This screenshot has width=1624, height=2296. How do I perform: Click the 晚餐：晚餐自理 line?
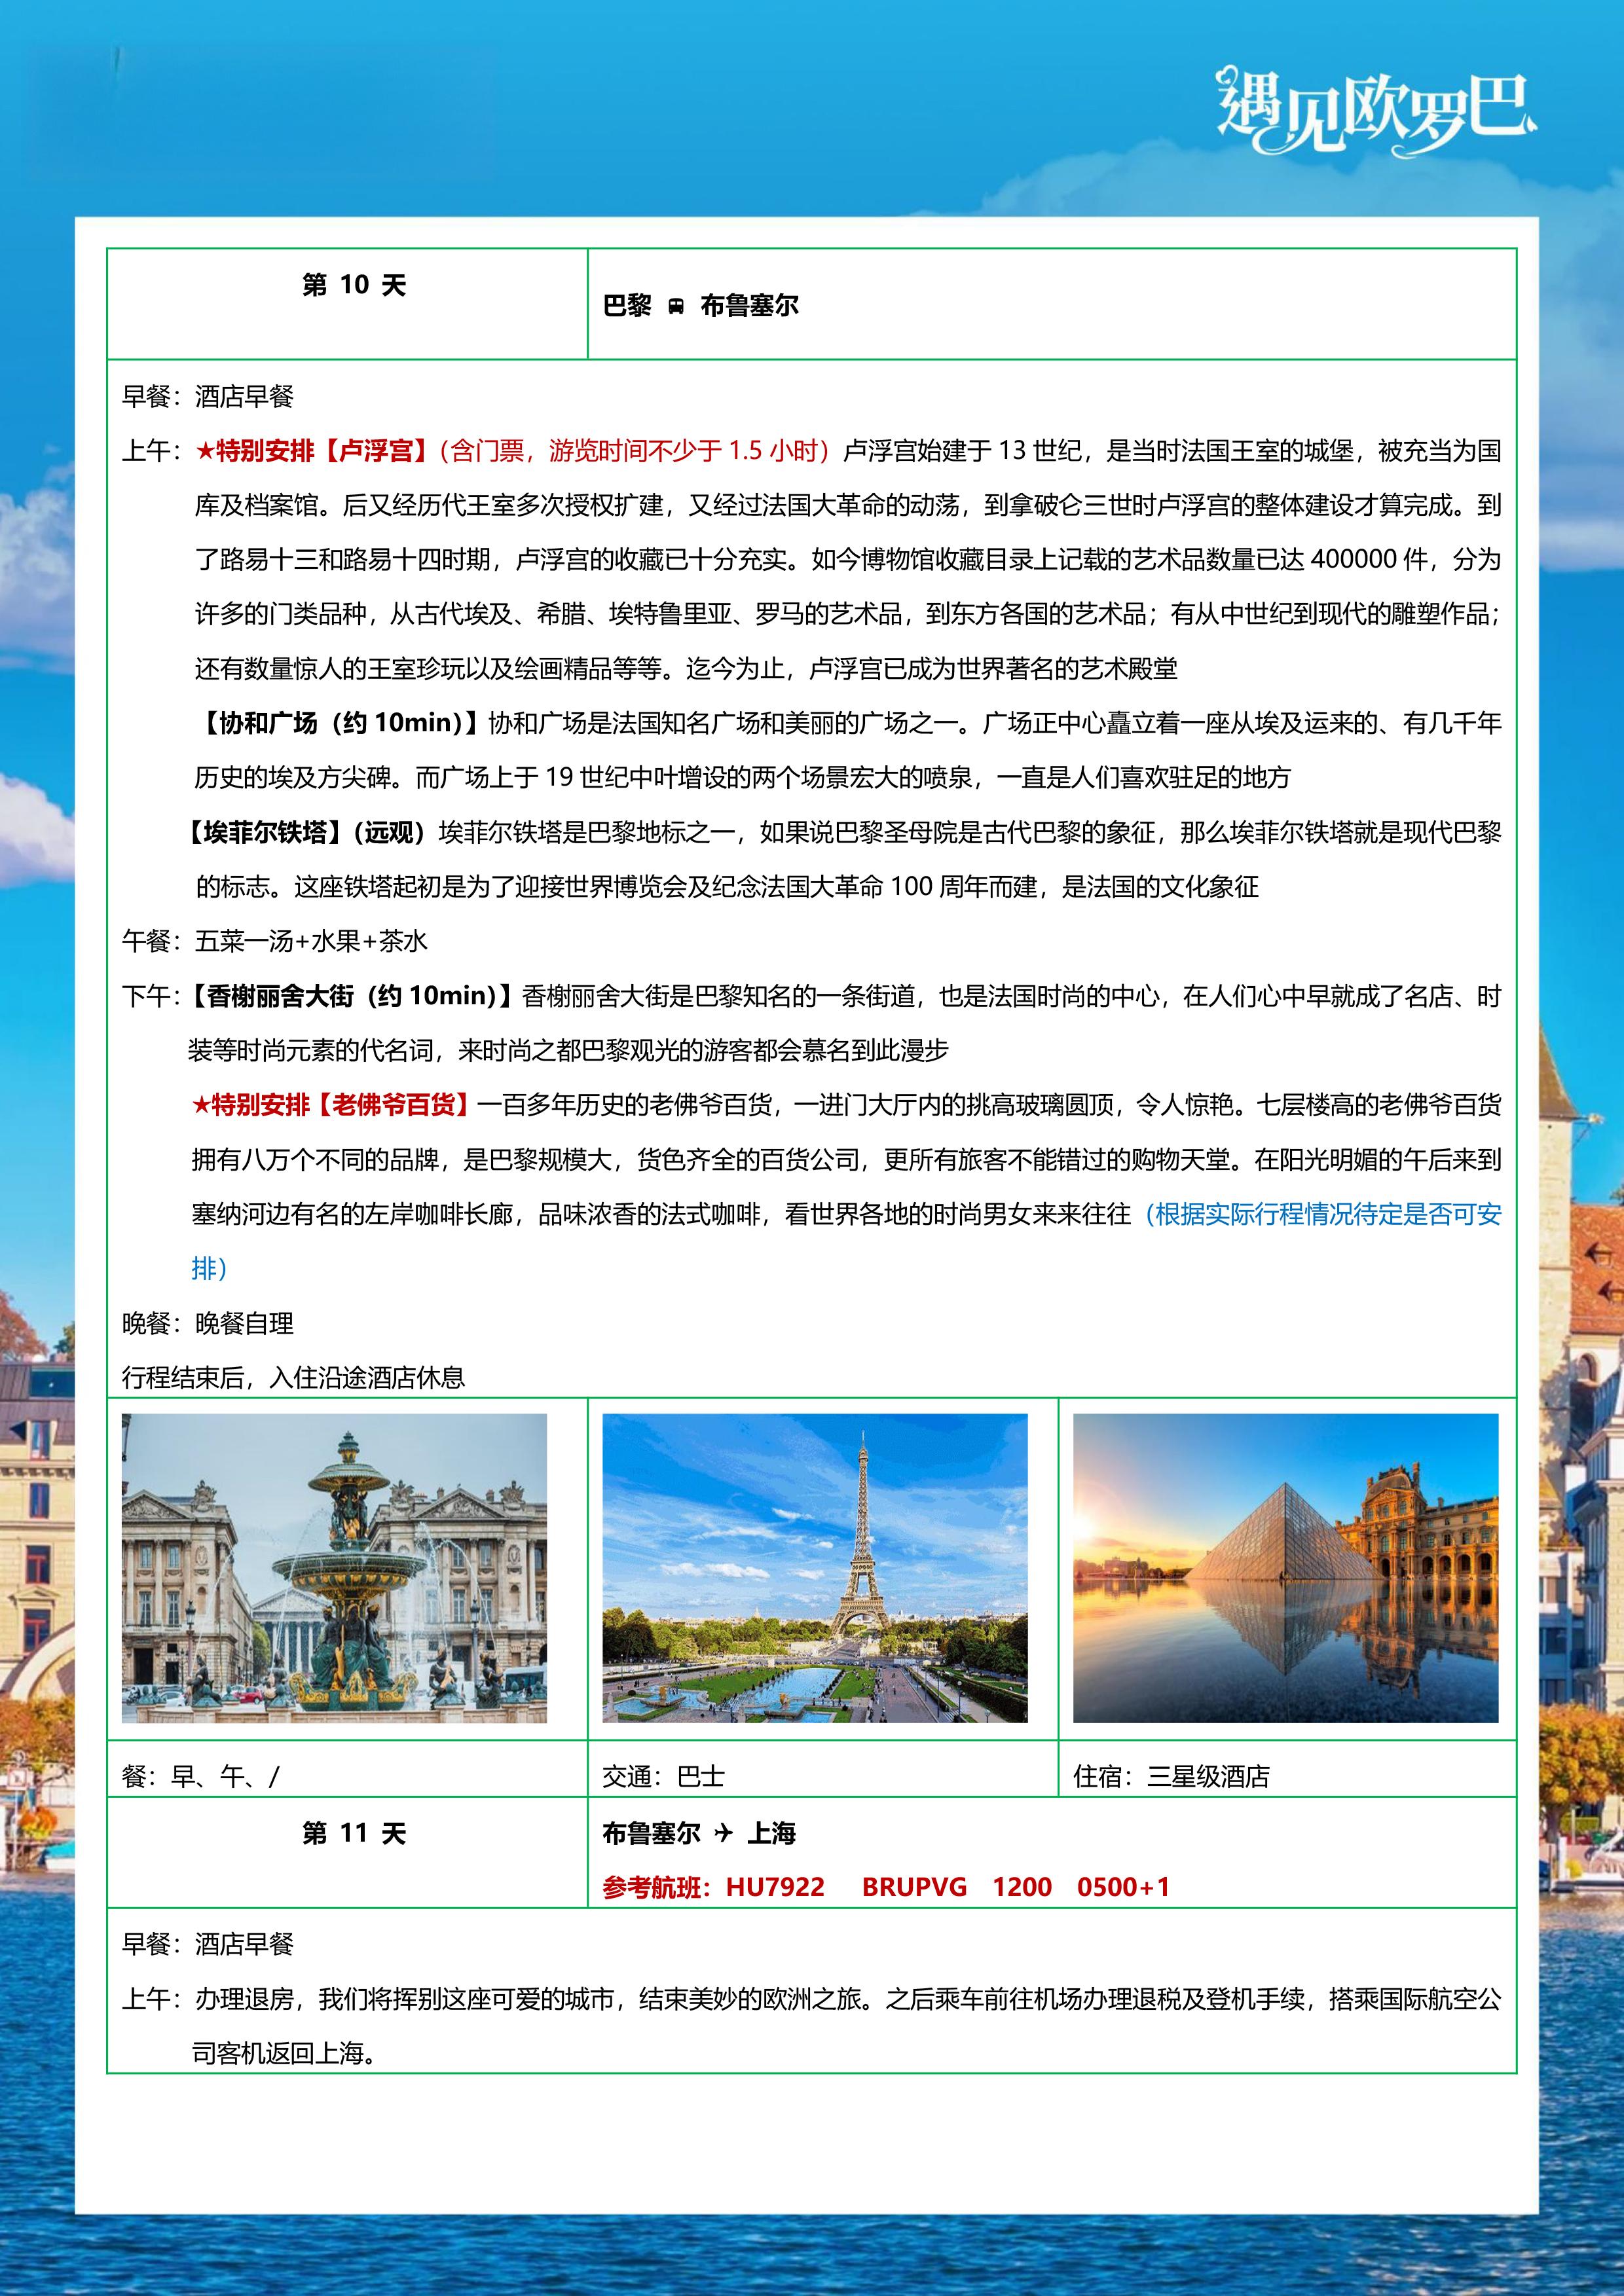(x=208, y=1324)
